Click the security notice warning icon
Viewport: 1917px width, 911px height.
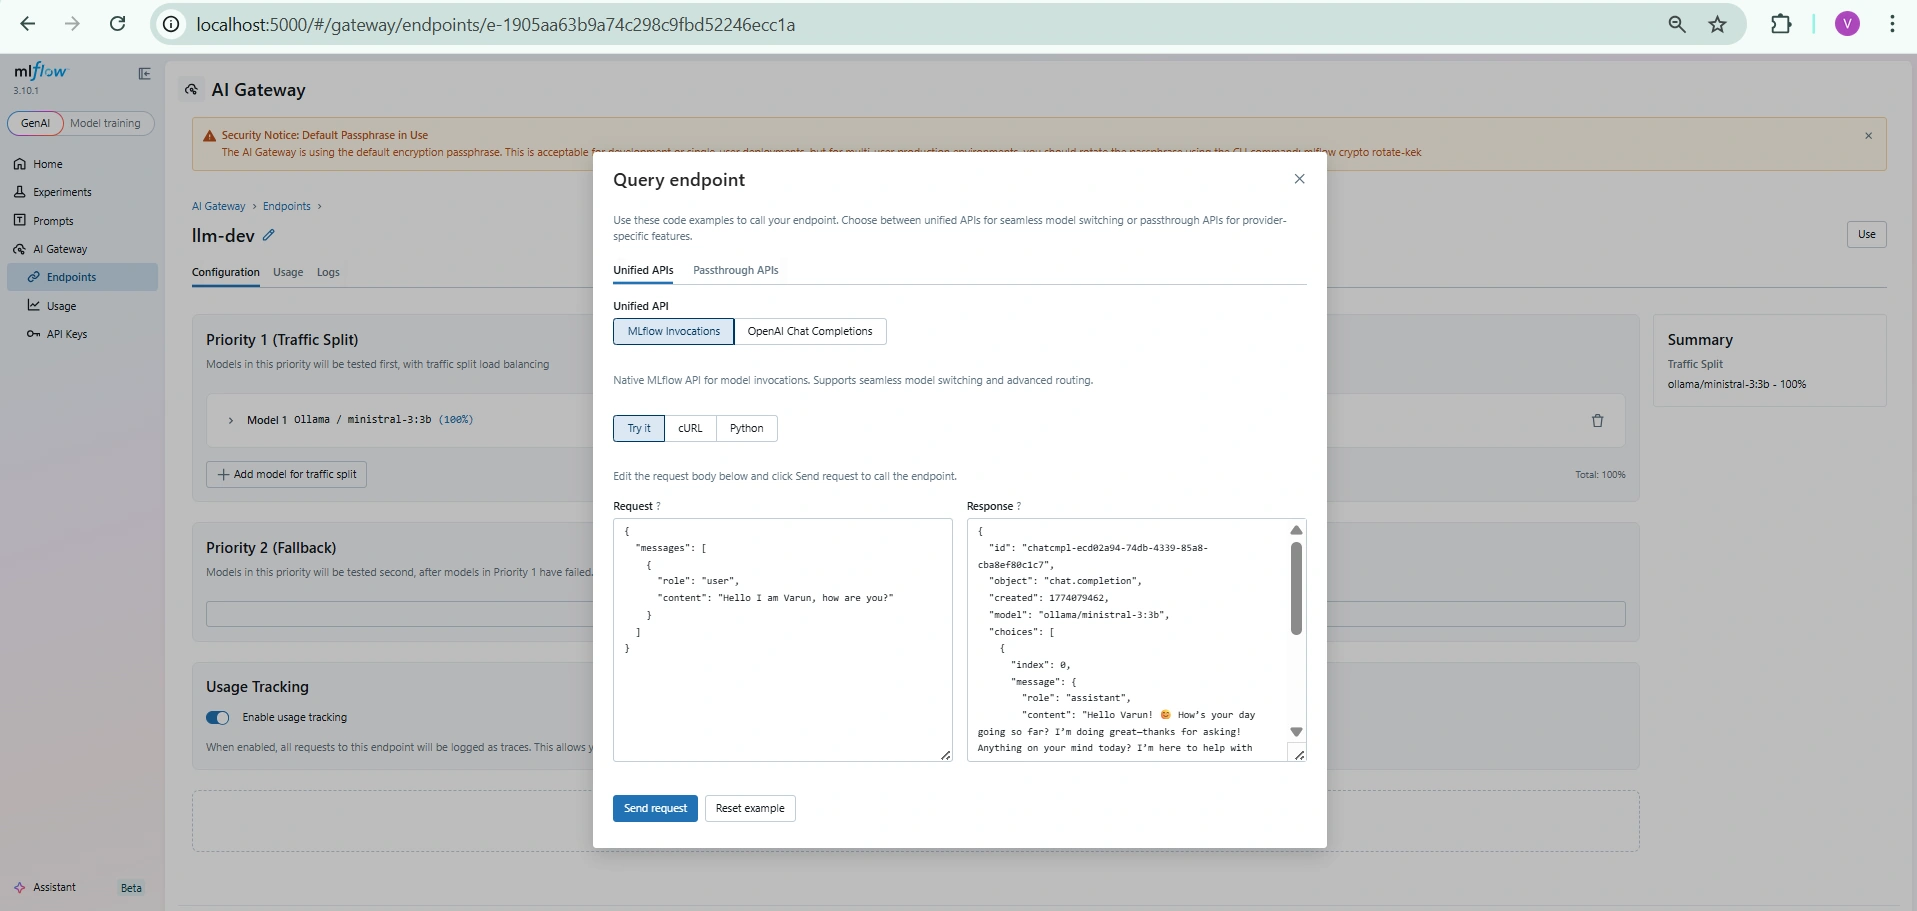tap(209, 136)
